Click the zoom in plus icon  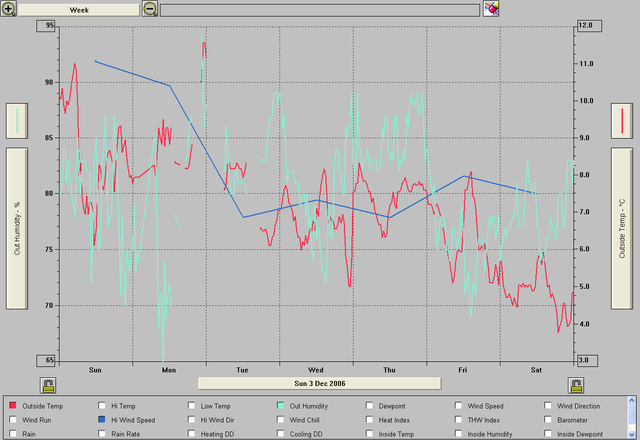pos(9,8)
